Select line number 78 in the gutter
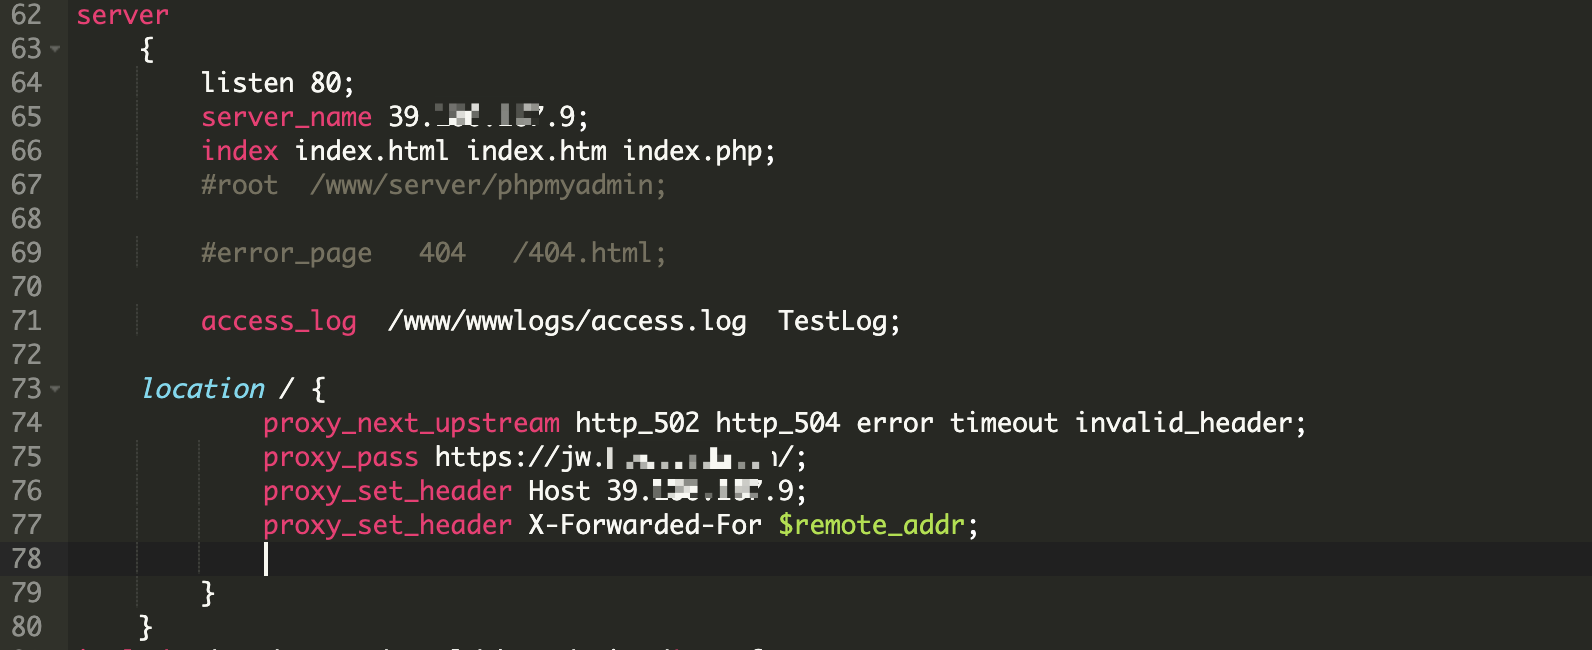1592x650 pixels. pos(27,559)
